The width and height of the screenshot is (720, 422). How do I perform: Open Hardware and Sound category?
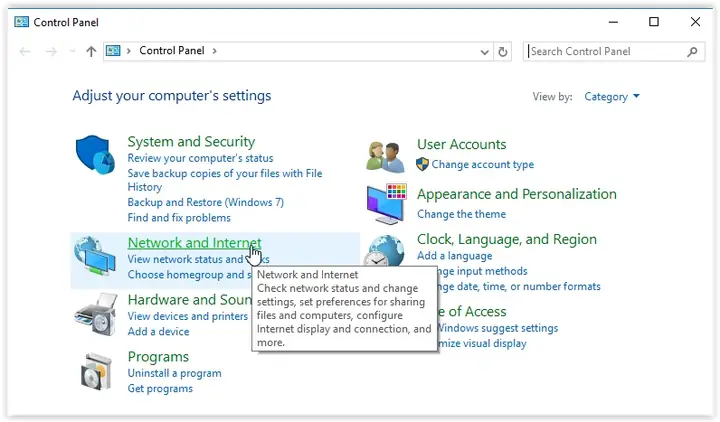click(x=190, y=299)
